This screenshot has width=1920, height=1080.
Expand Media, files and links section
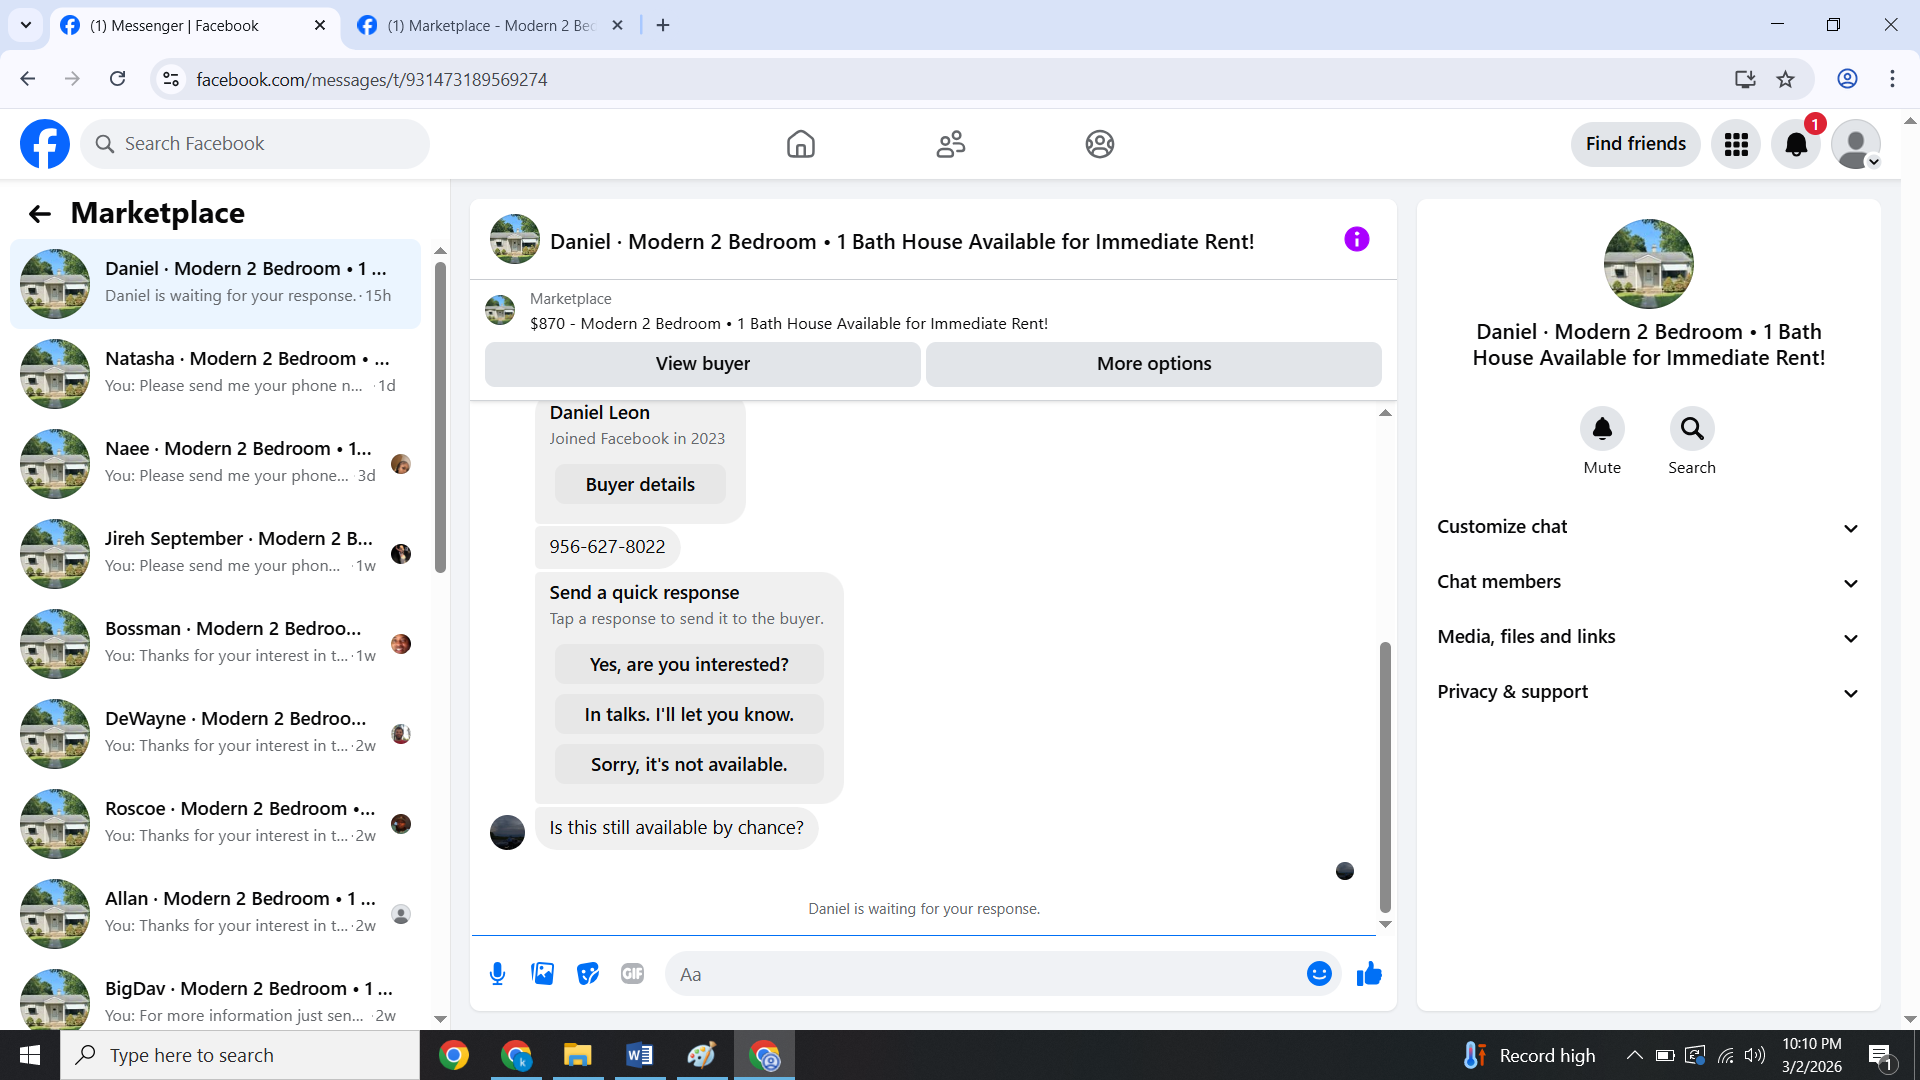1648,637
